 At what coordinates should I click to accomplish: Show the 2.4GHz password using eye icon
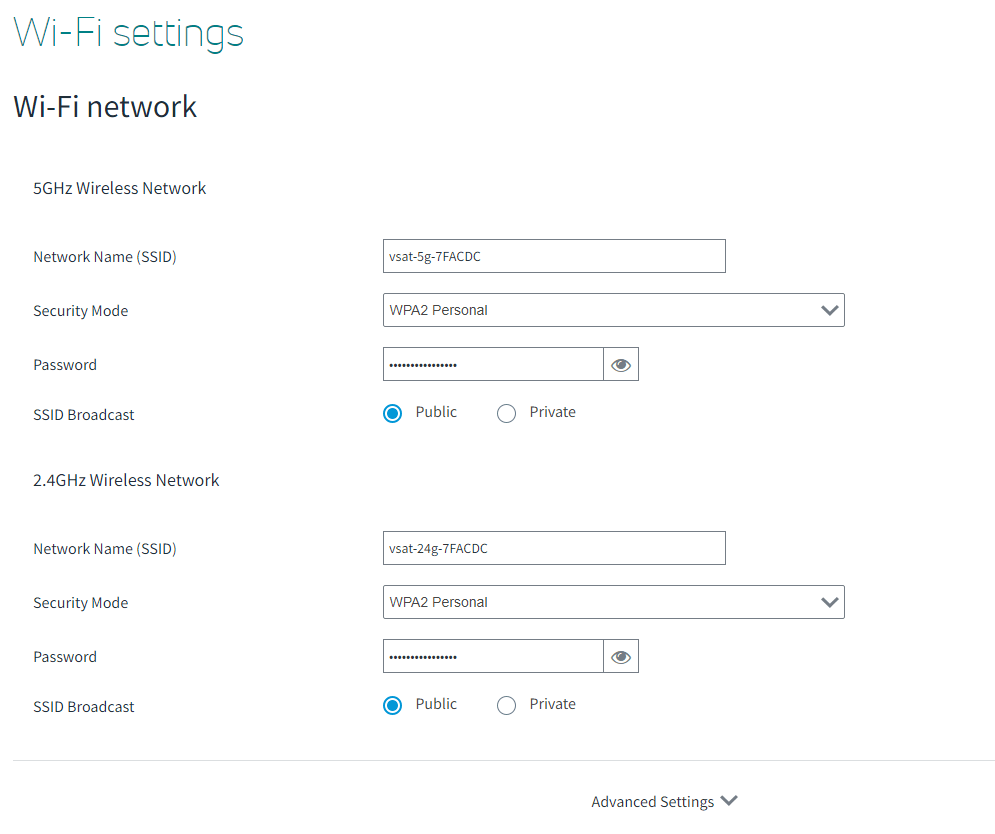(x=621, y=657)
